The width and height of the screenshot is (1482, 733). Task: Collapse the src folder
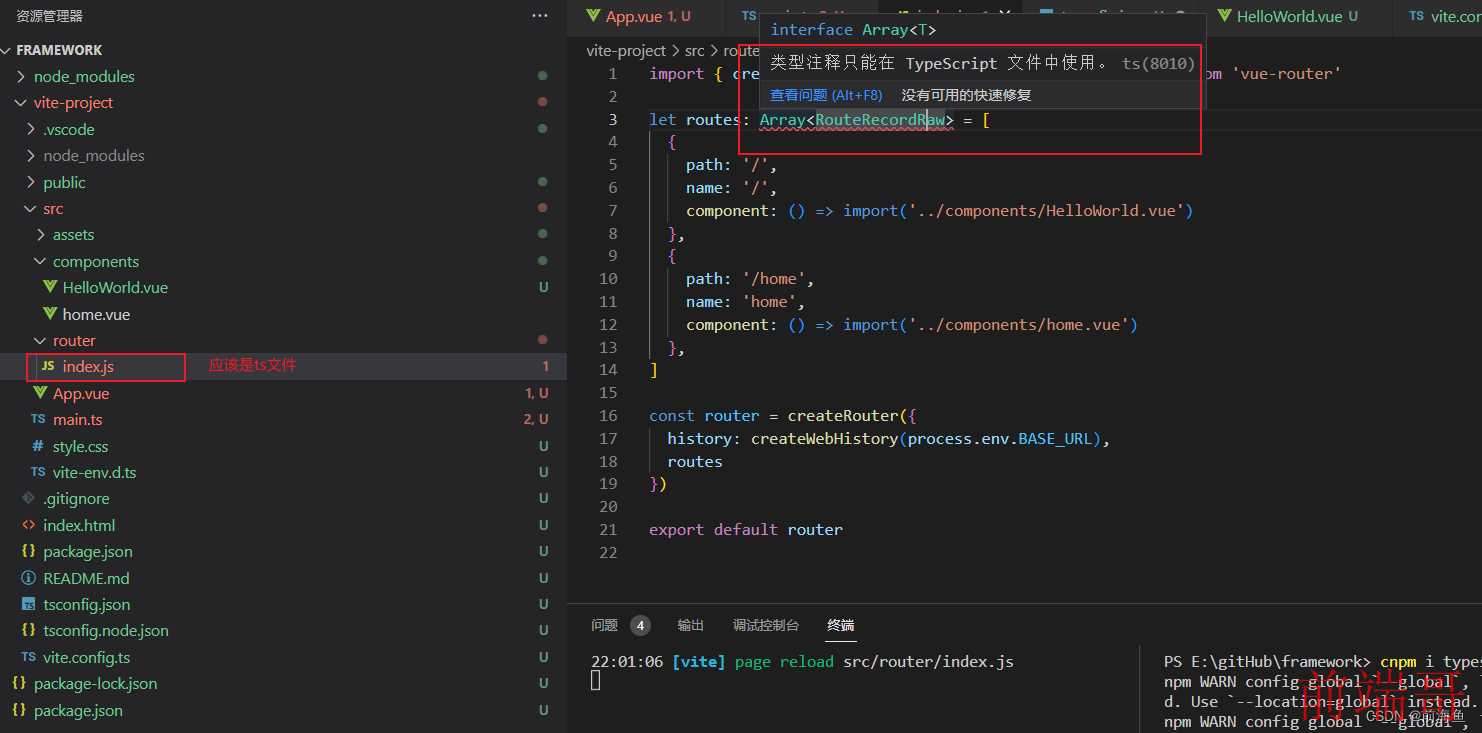pyautogui.click(x=31, y=208)
